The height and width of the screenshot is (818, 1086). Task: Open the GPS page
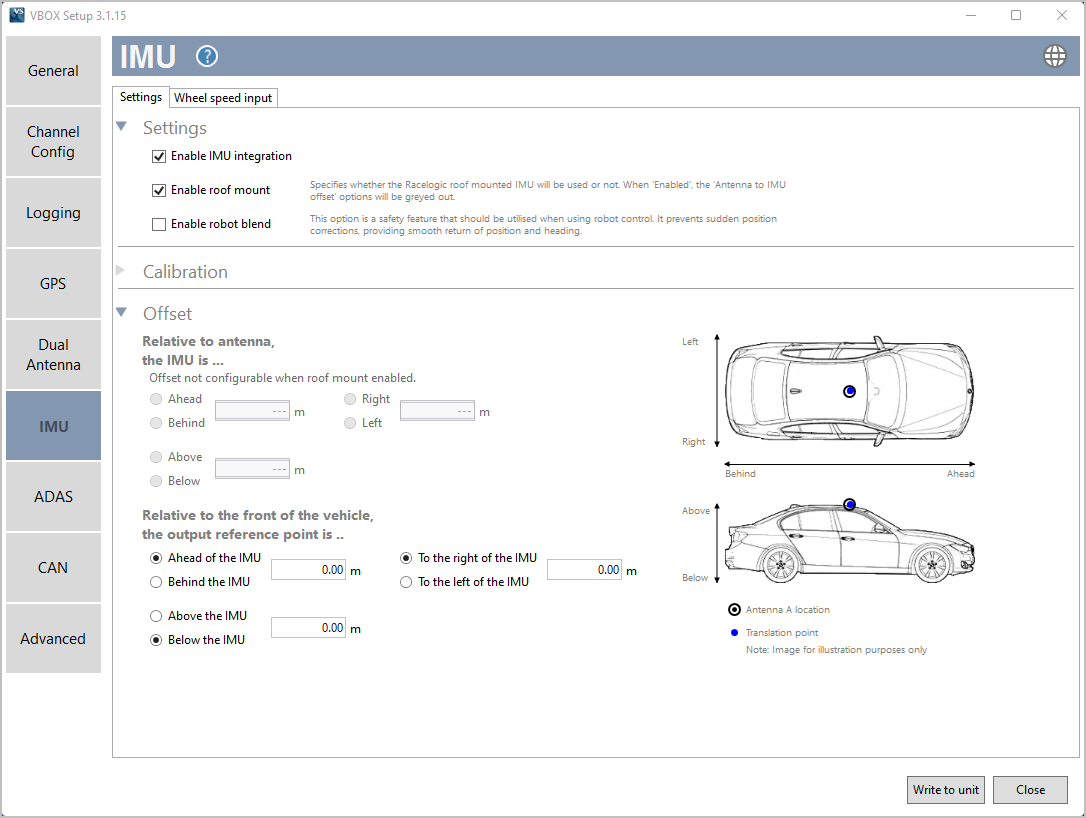point(53,283)
